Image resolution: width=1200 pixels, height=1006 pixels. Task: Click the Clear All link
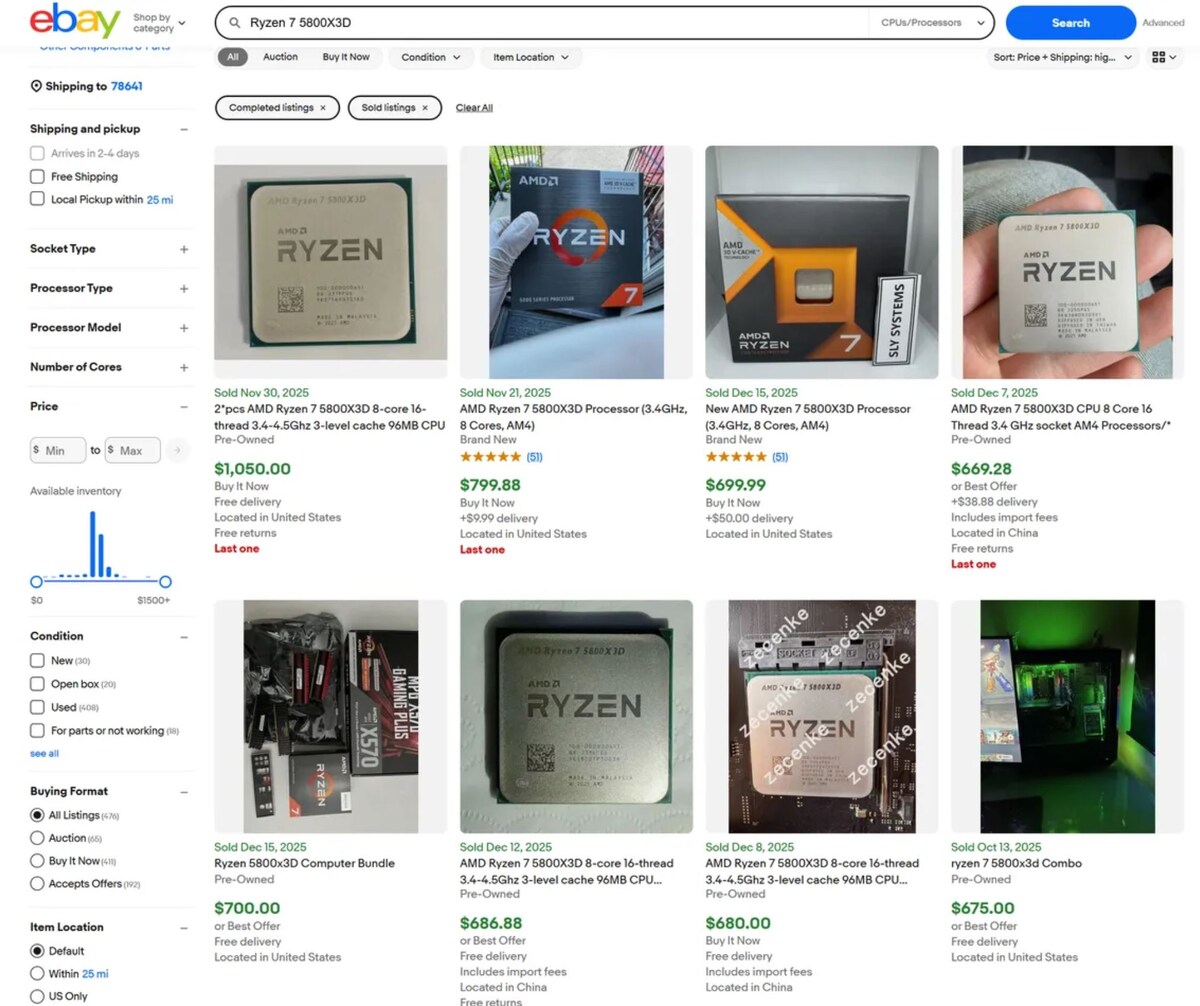pyautogui.click(x=474, y=107)
